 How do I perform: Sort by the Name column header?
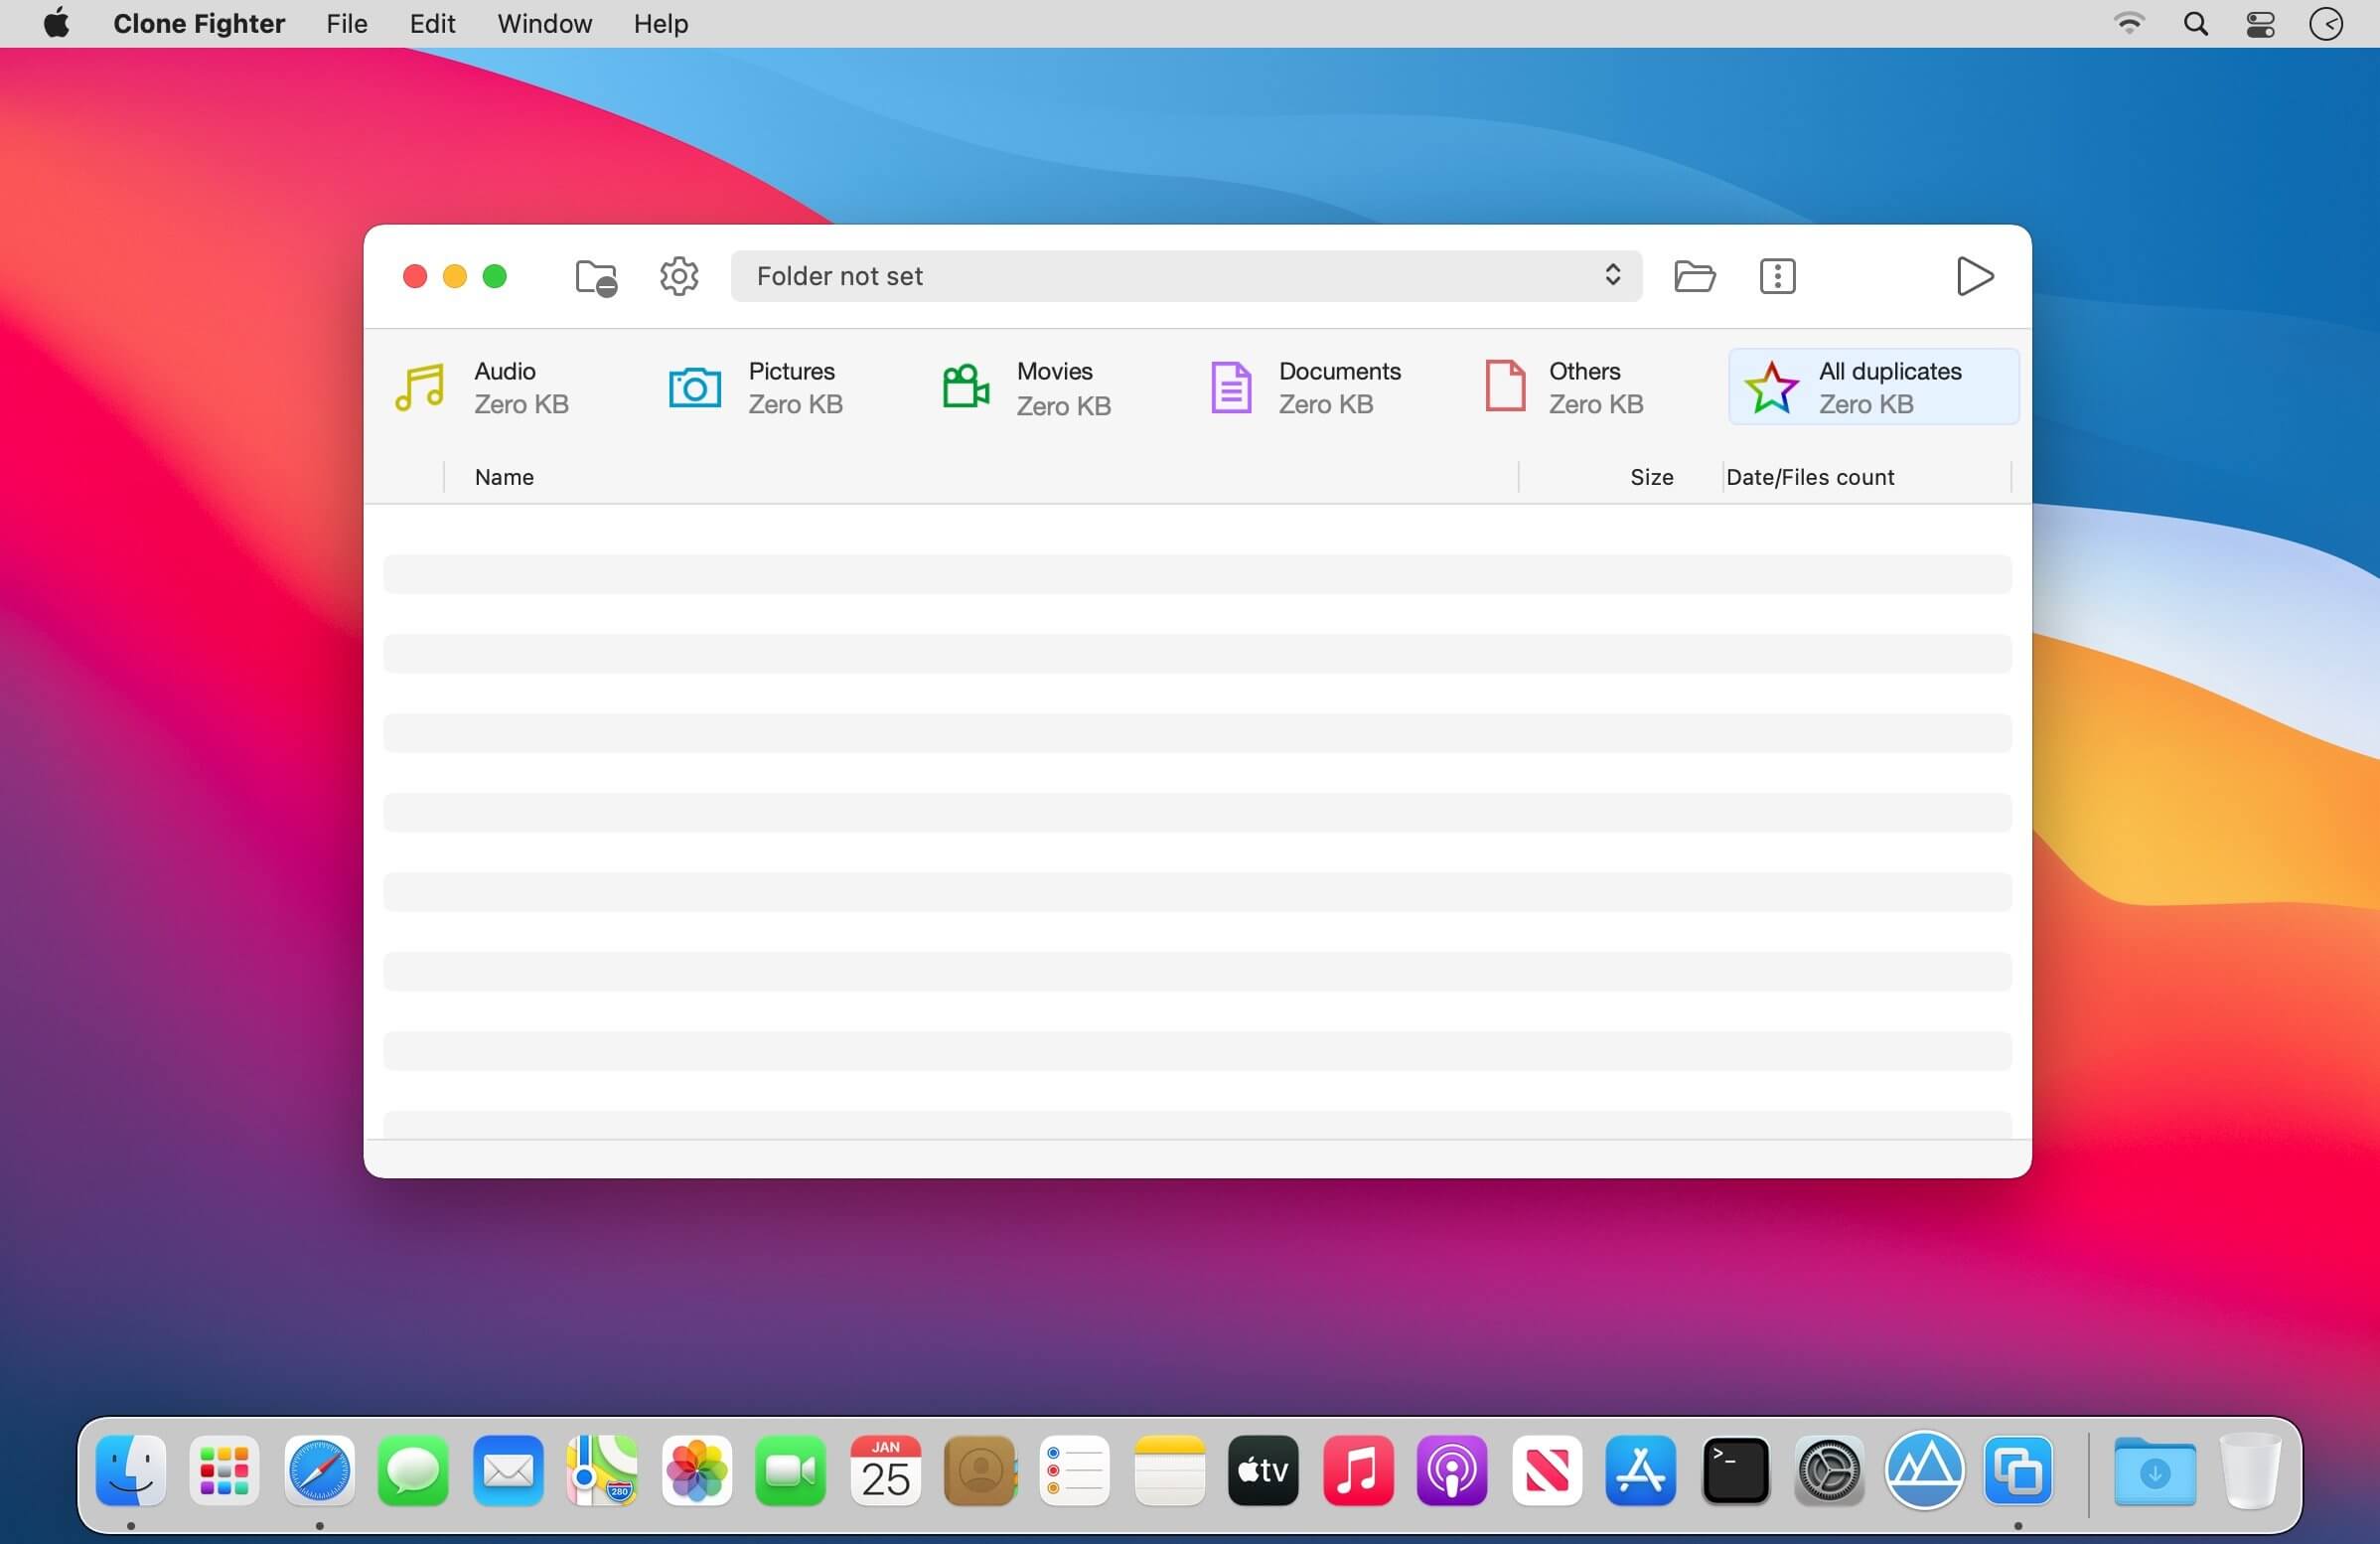(x=504, y=477)
